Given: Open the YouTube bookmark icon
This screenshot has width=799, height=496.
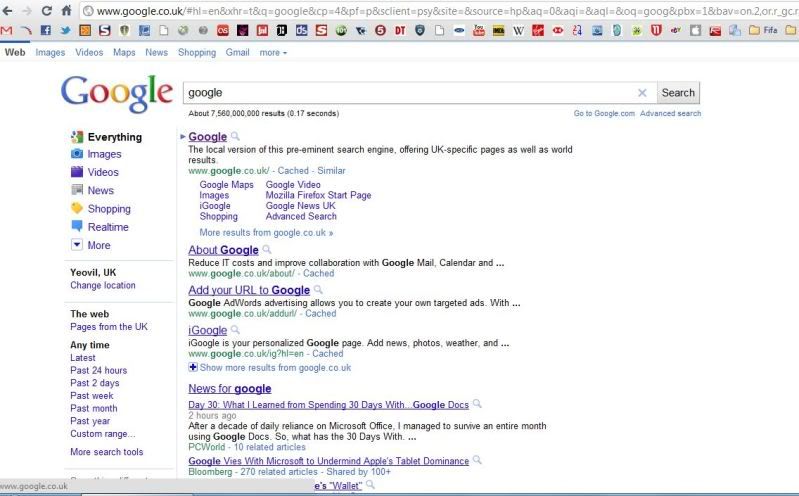Looking at the screenshot, I should [x=479, y=31].
